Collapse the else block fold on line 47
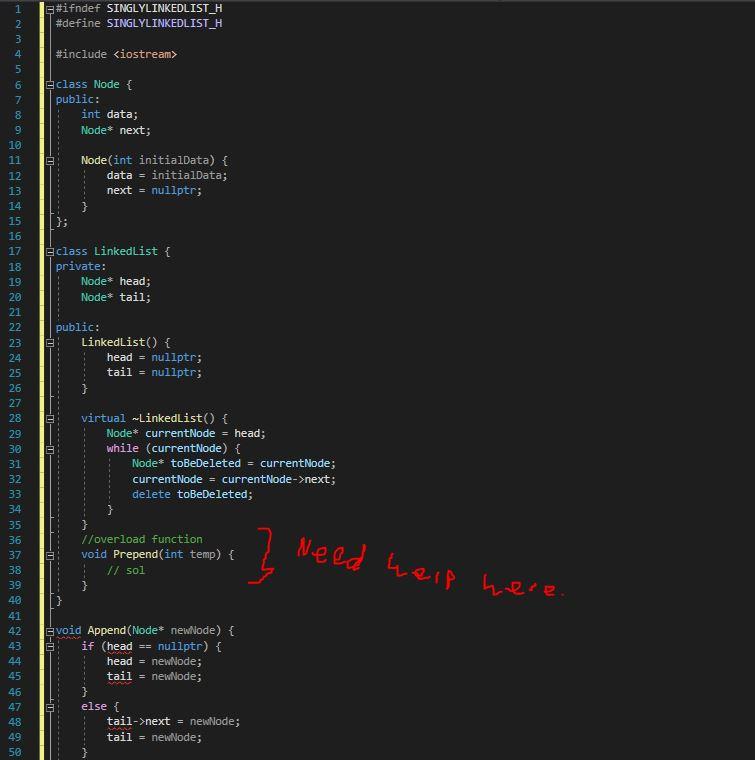Image resolution: width=755 pixels, height=760 pixels. [x=50, y=707]
